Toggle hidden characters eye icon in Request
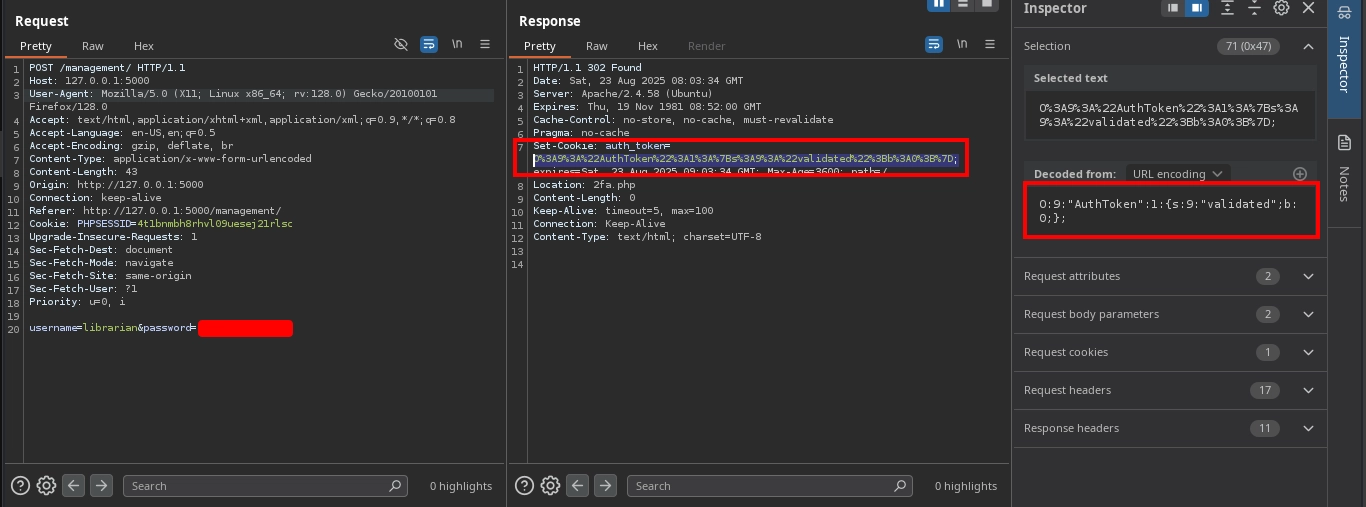Image resolution: width=1366 pixels, height=507 pixels. (401, 45)
